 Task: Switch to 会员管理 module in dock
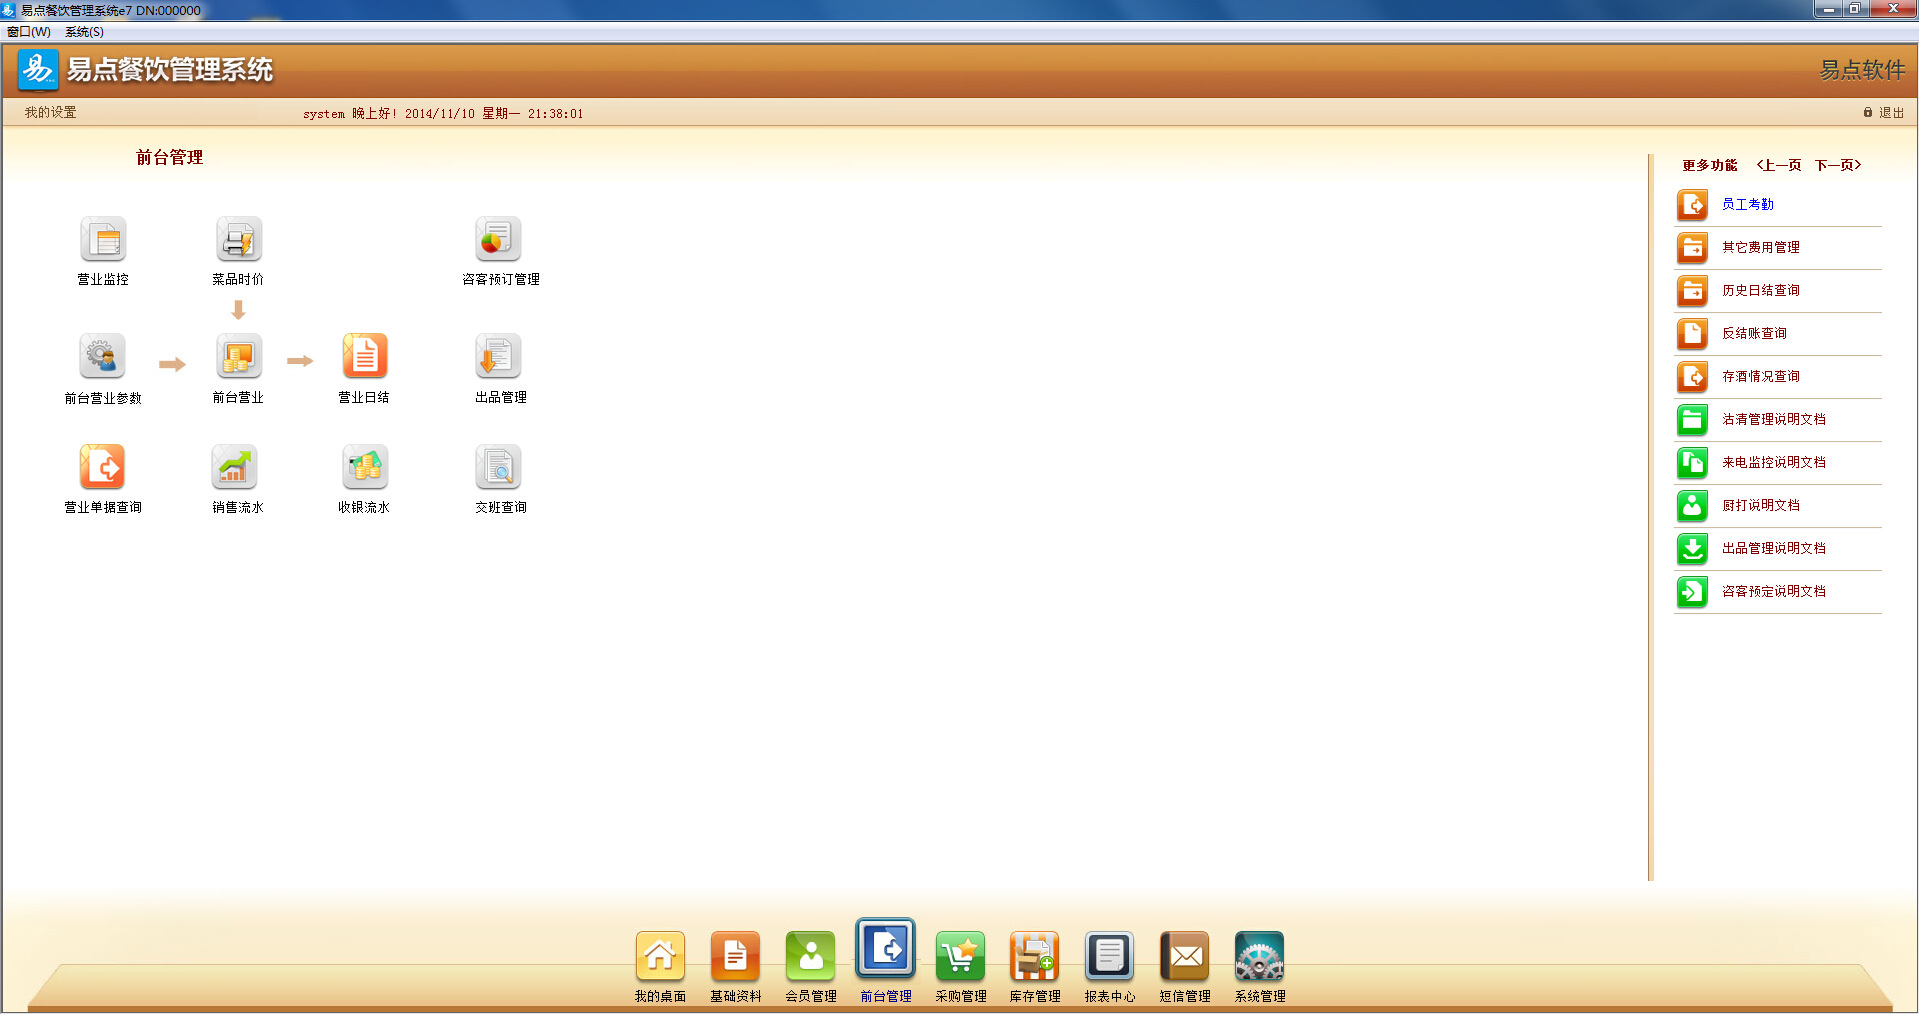point(810,957)
